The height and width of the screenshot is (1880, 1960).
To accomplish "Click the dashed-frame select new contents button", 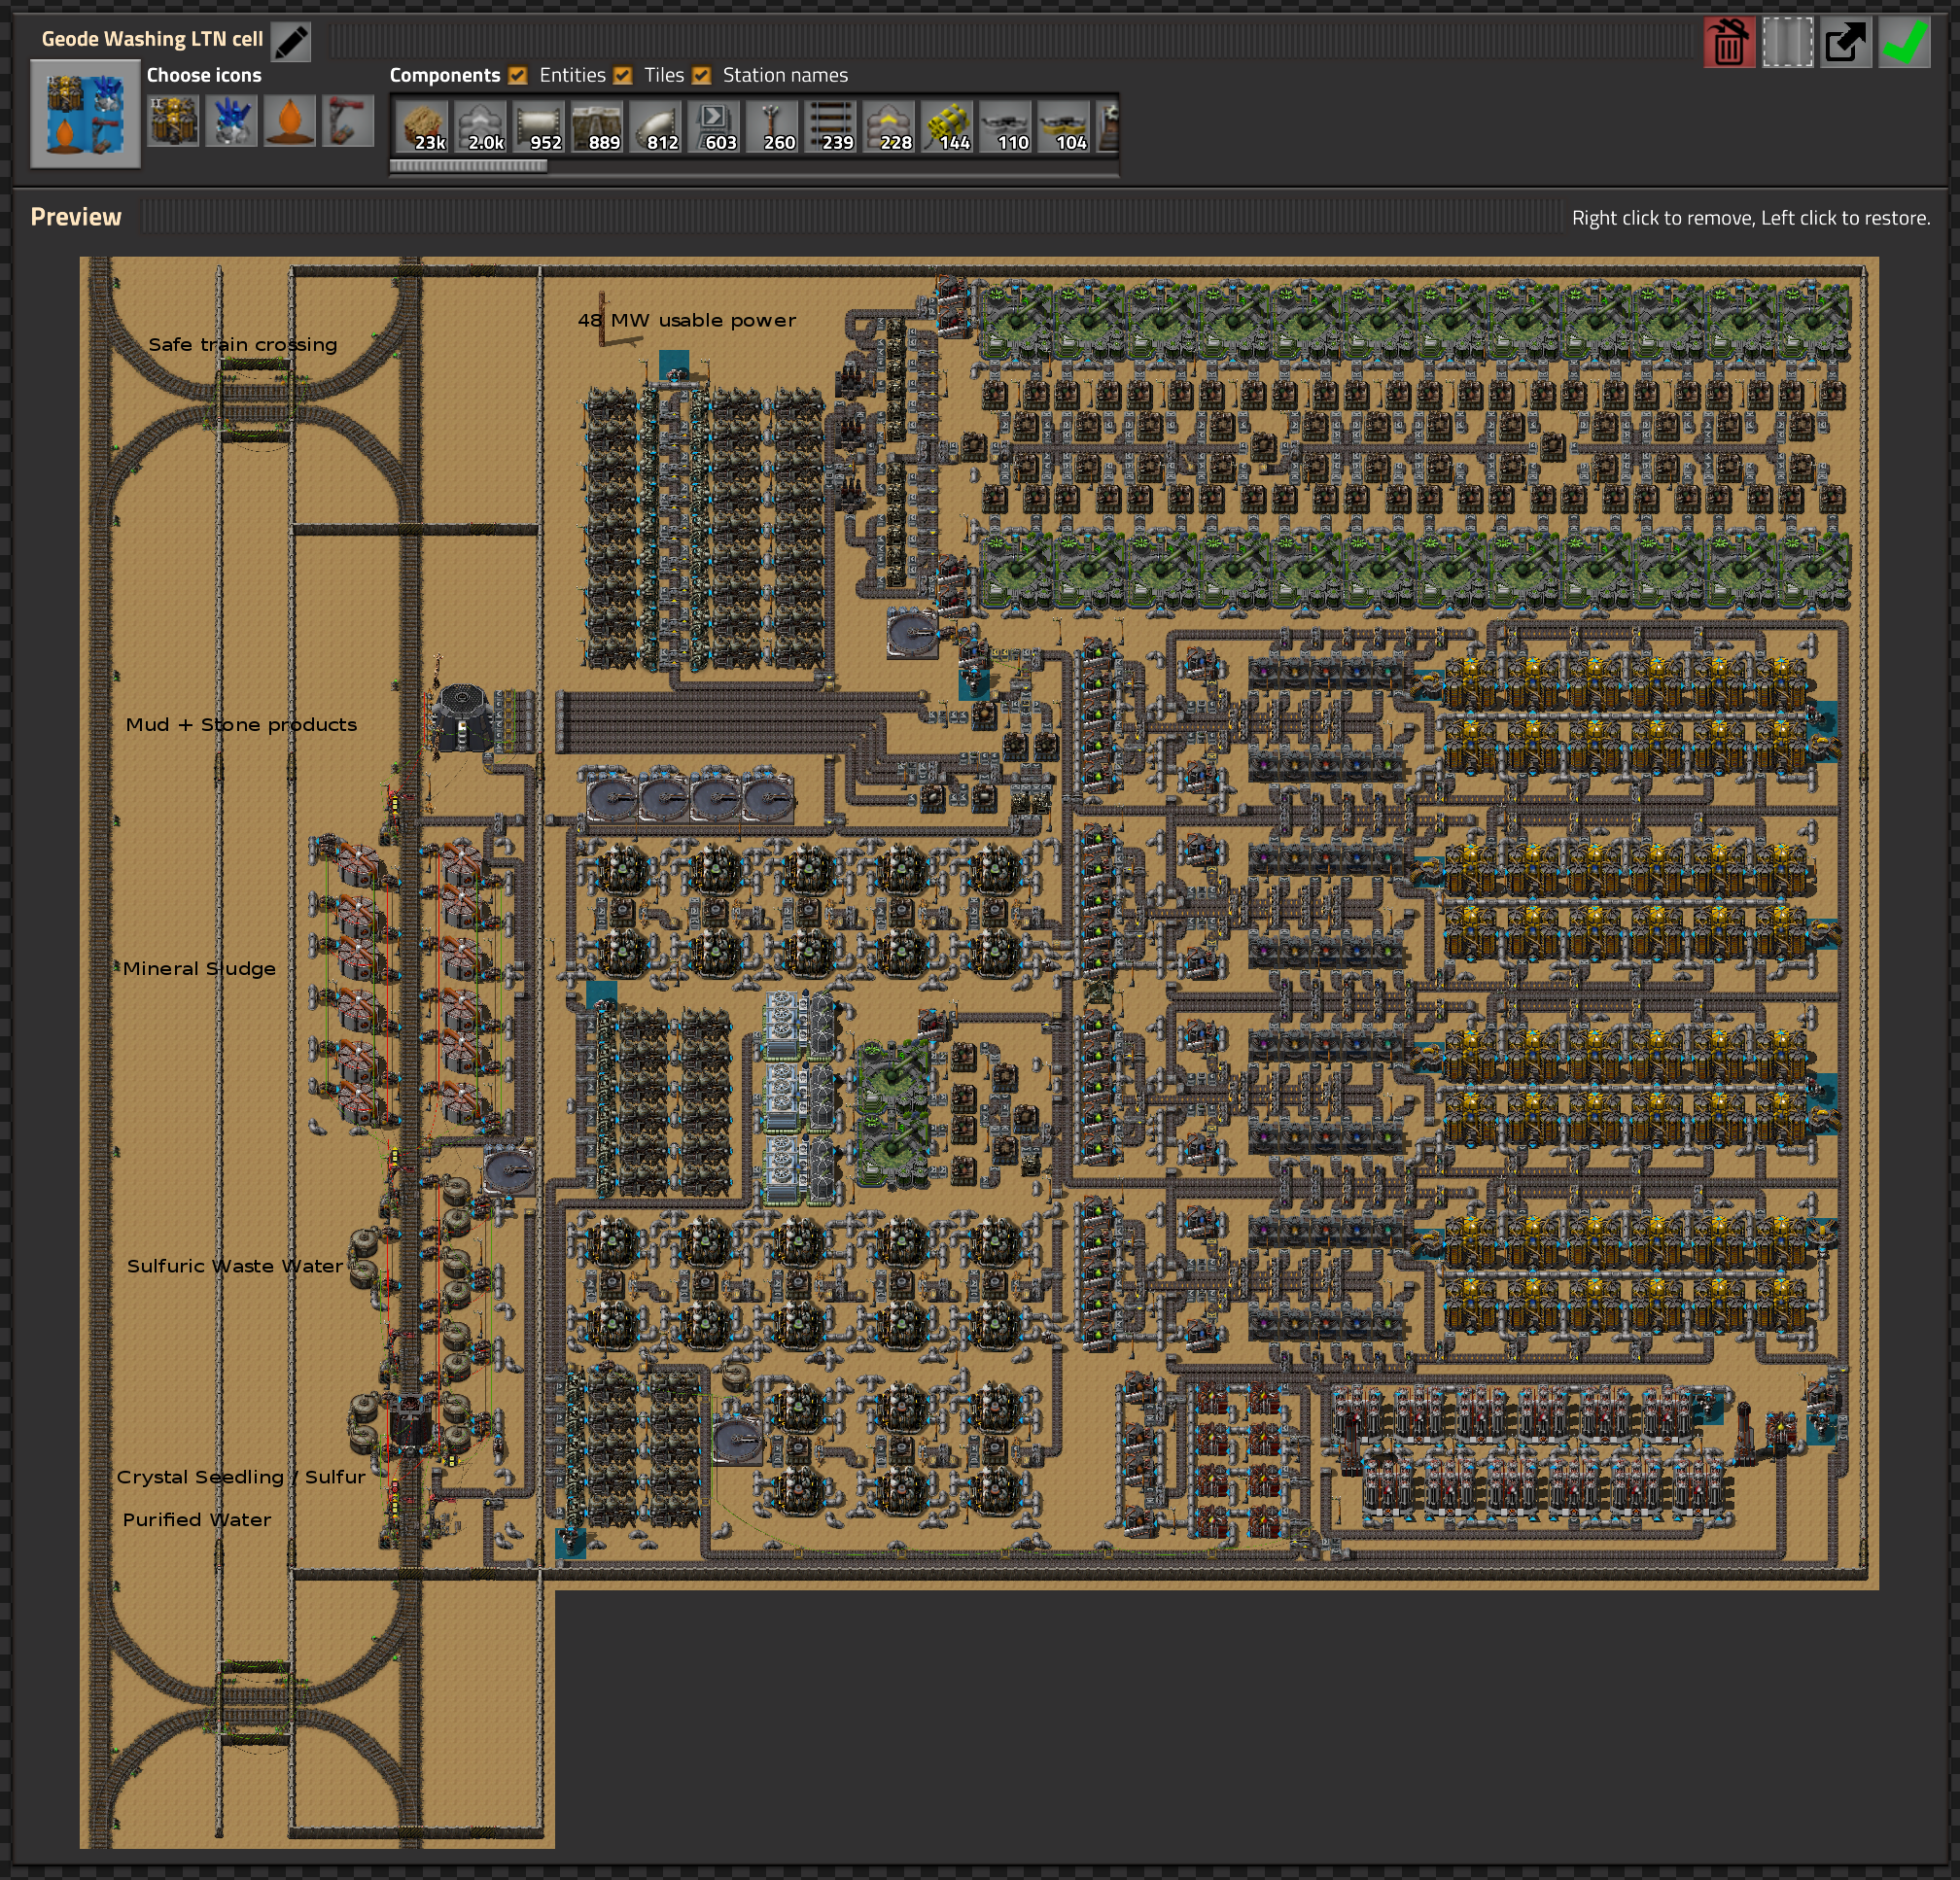I will tap(1786, 42).
